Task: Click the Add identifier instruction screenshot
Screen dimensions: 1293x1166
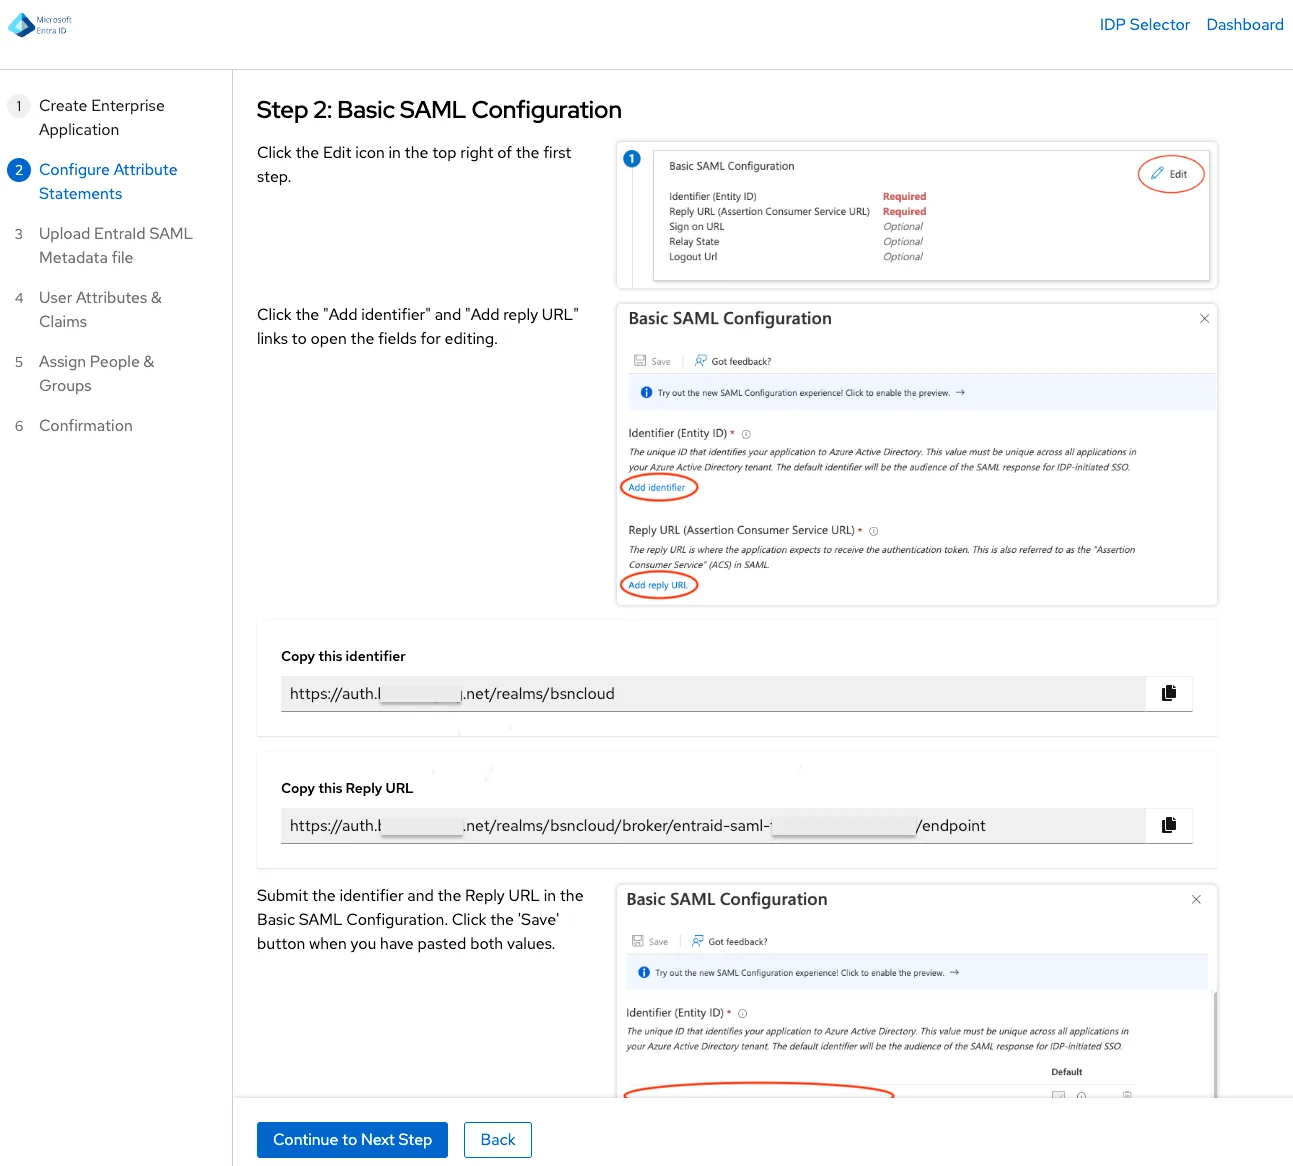Action: point(917,455)
